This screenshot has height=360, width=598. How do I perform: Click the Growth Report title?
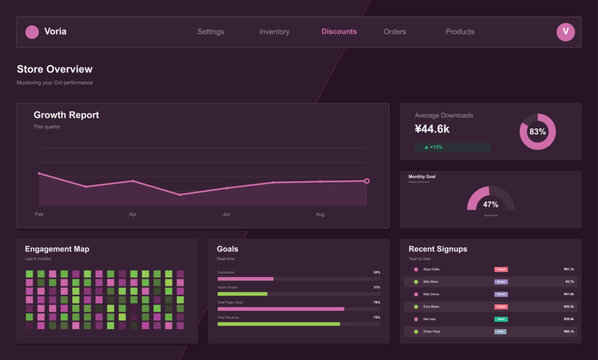point(66,115)
